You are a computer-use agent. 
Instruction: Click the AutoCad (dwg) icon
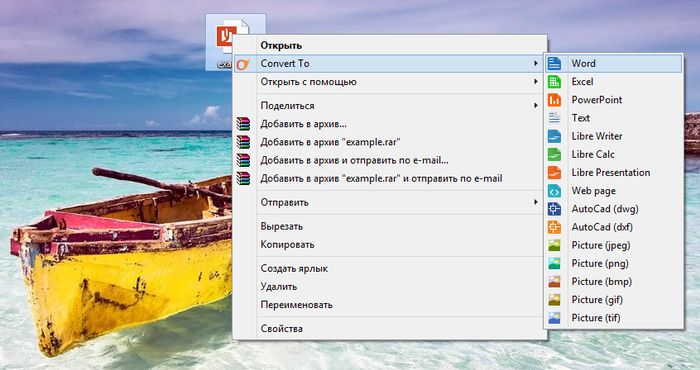tap(554, 209)
